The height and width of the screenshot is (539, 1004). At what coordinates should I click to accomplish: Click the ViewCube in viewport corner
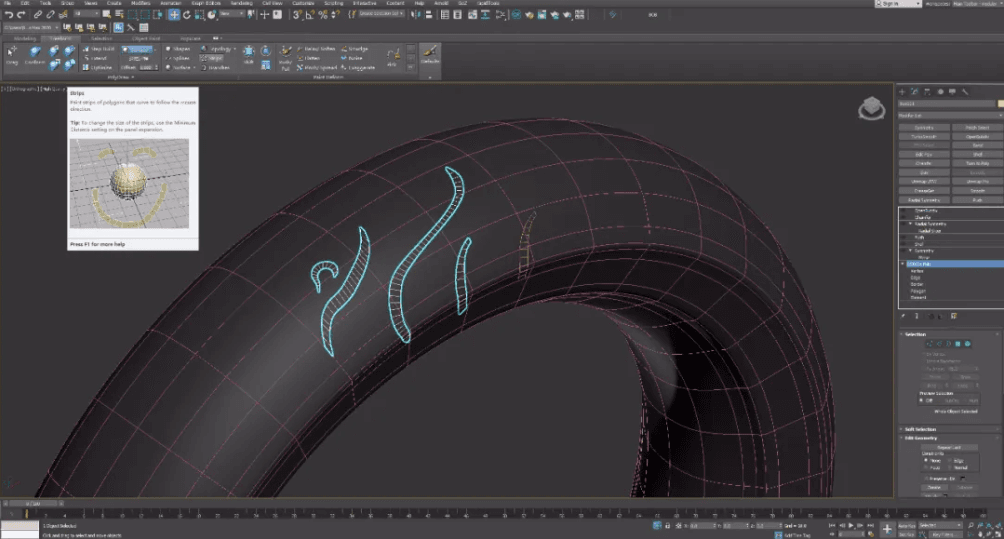tap(874, 107)
